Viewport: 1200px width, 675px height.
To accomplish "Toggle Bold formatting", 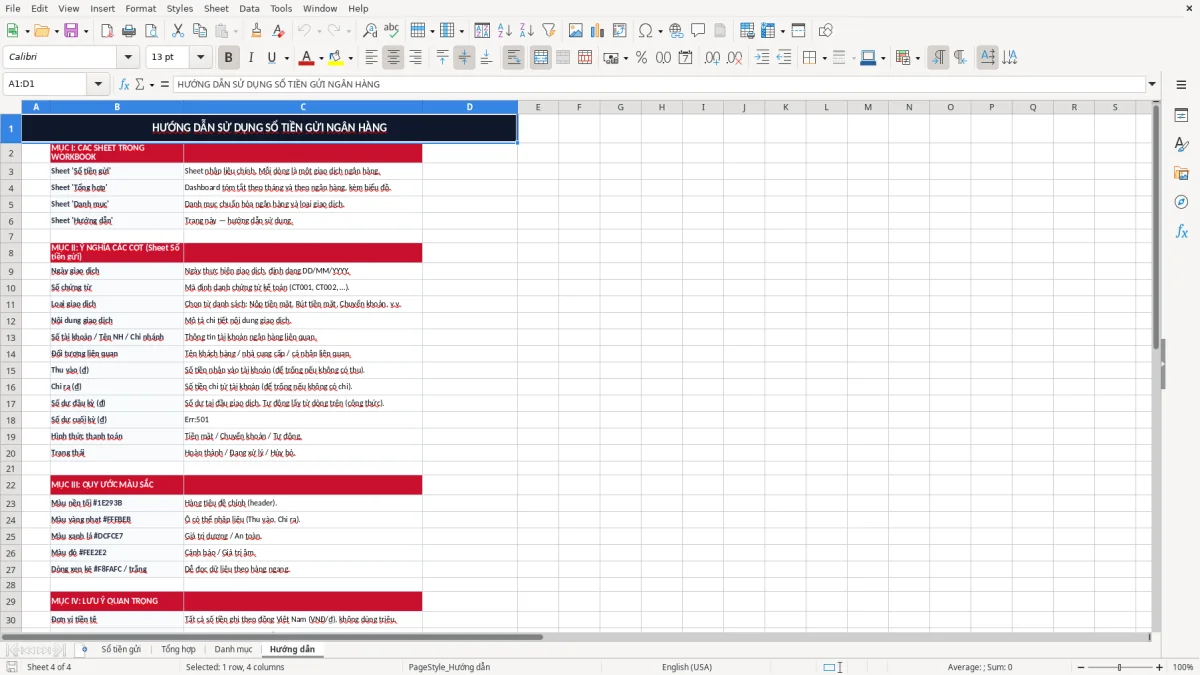I will (x=228, y=58).
